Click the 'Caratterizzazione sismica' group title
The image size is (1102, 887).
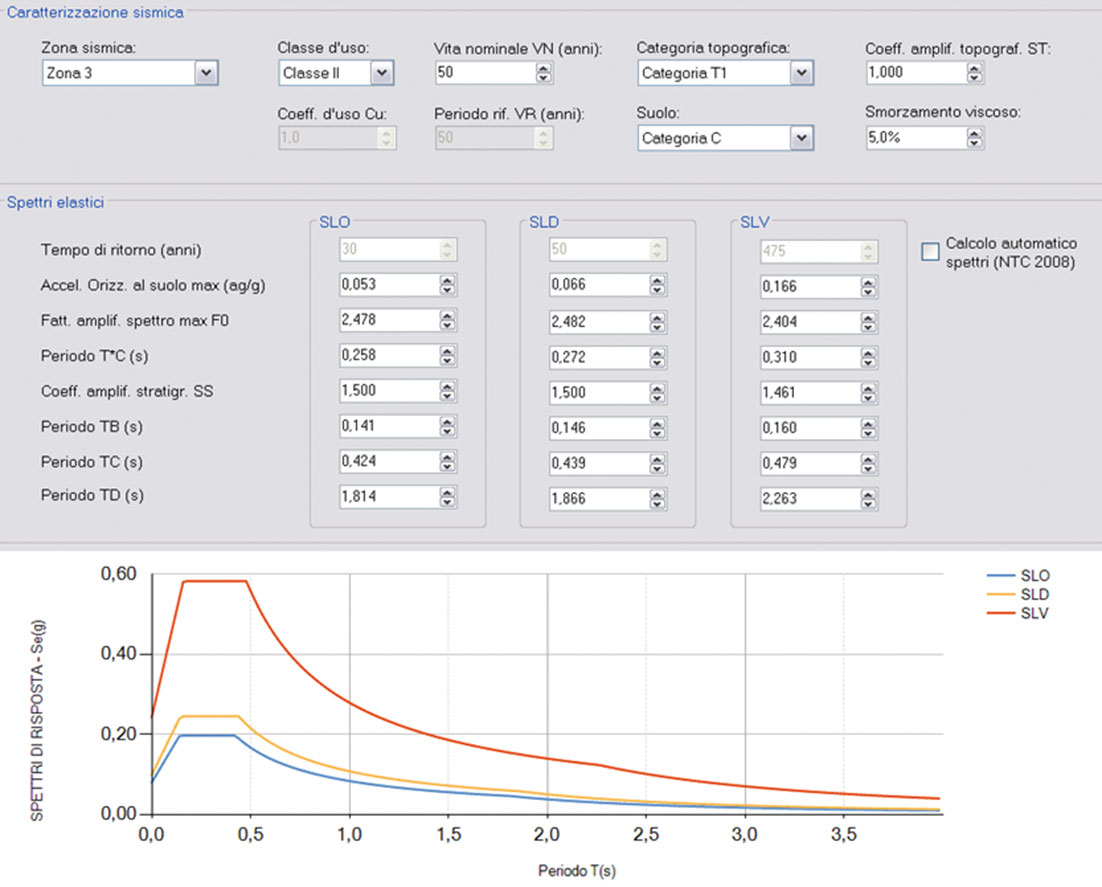pyautogui.click(x=95, y=13)
